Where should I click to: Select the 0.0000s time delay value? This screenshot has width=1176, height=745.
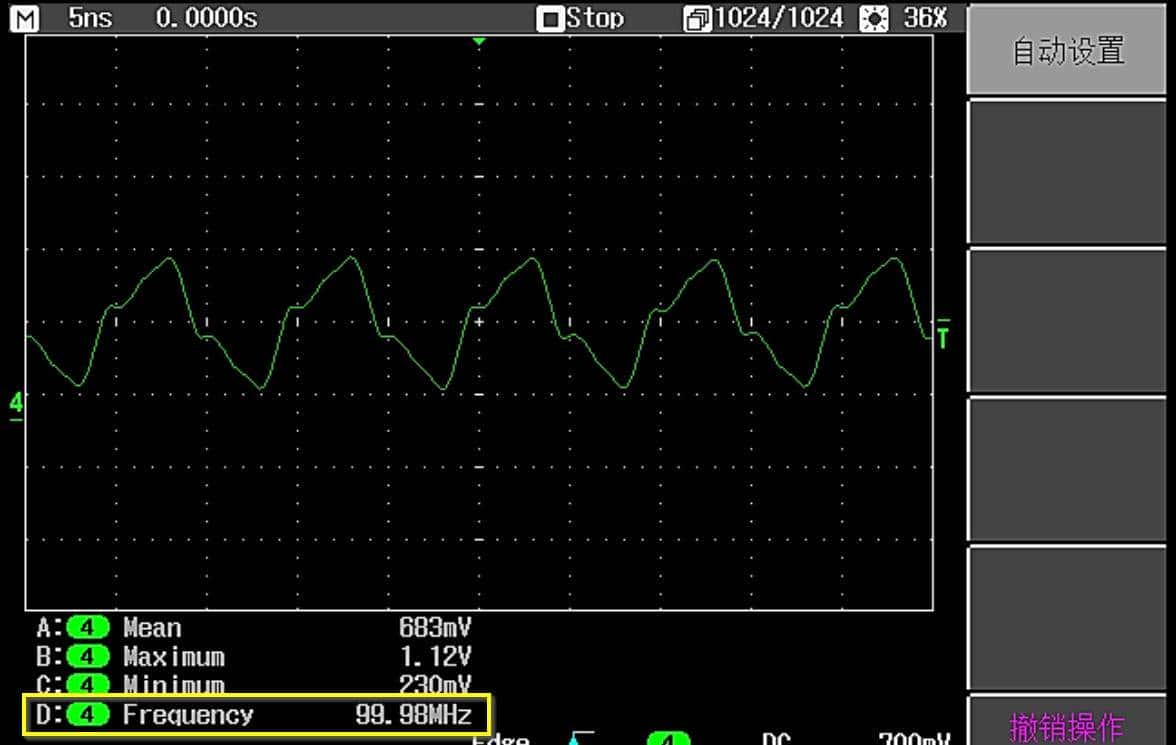(206, 17)
